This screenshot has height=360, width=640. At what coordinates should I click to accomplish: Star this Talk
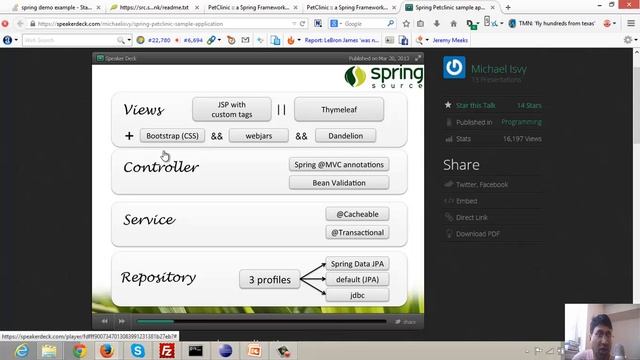(x=476, y=105)
